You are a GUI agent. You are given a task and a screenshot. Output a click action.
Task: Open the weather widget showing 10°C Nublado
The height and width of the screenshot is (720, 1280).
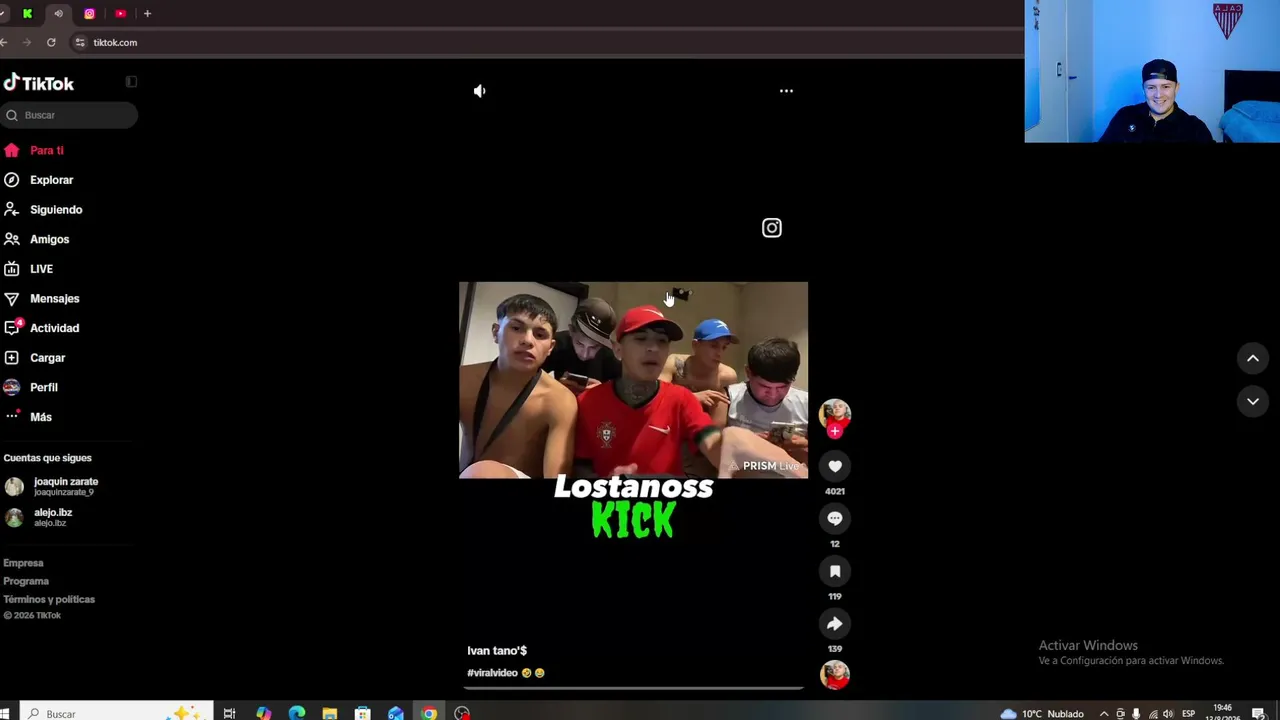pyautogui.click(x=1042, y=714)
